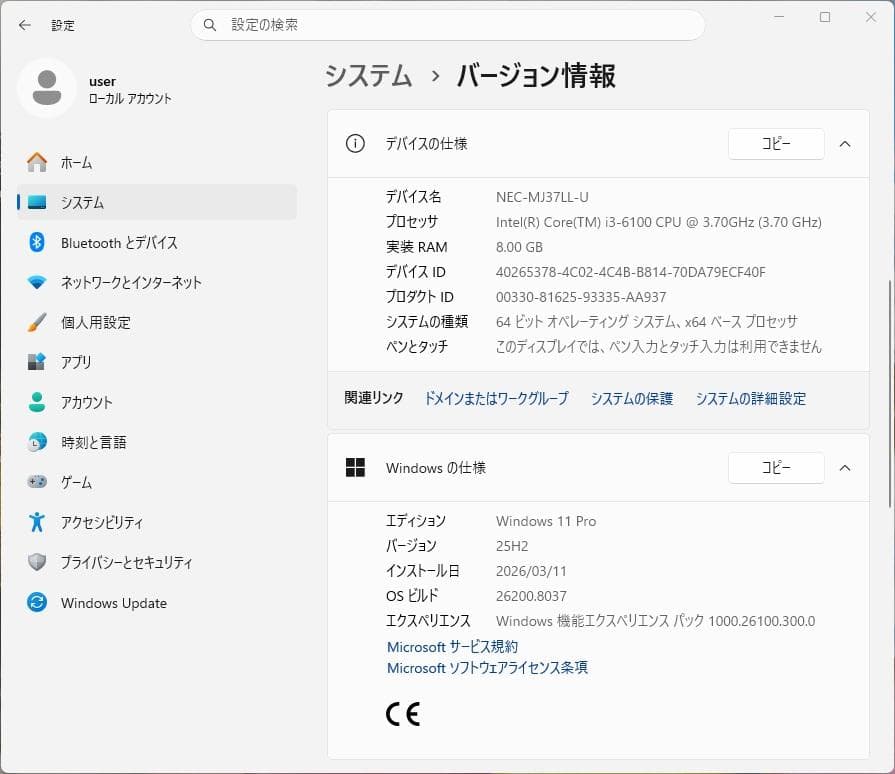Click OS build 26200.8037
The height and width of the screenshot is (774, 895).
531,596
